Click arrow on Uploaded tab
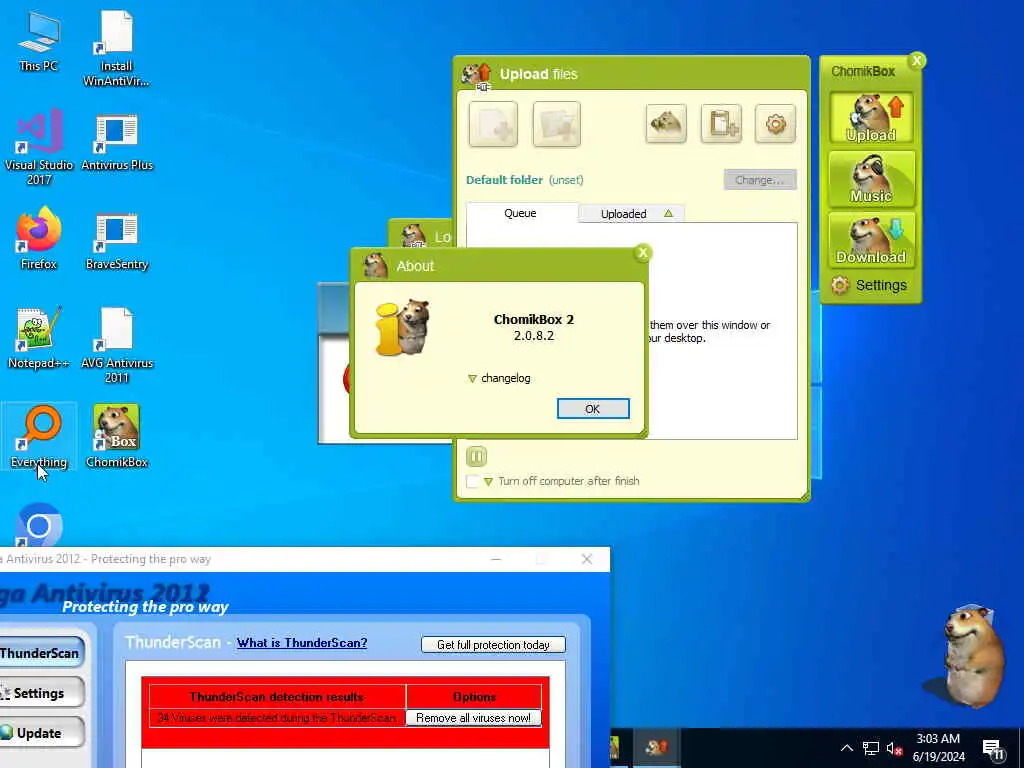This screenshot has width=1024, height=768. pos(668,214)
